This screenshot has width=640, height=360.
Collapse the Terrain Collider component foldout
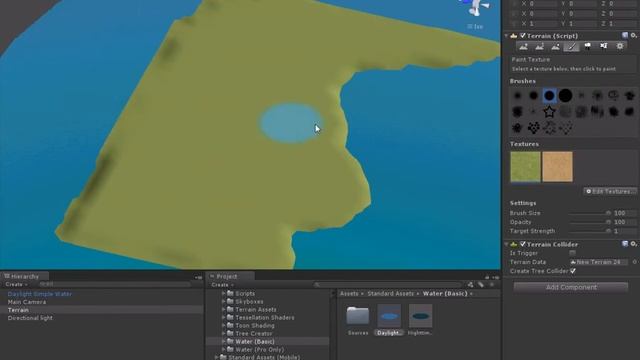coord(507,244)
